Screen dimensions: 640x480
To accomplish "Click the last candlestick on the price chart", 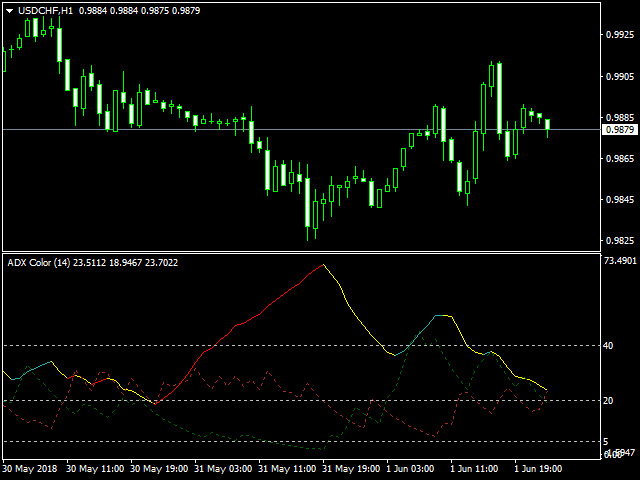I will (547, 125).
